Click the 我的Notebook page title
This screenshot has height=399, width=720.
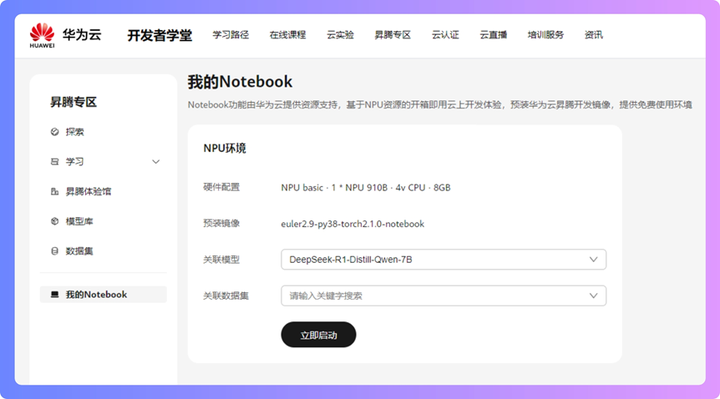click(x=240, y=82)
